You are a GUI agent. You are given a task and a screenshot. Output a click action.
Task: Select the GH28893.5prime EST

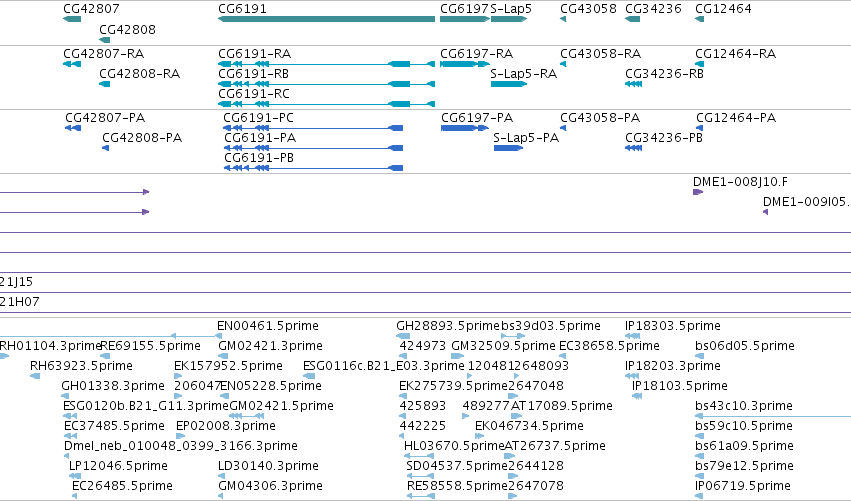tap(403, 336)
